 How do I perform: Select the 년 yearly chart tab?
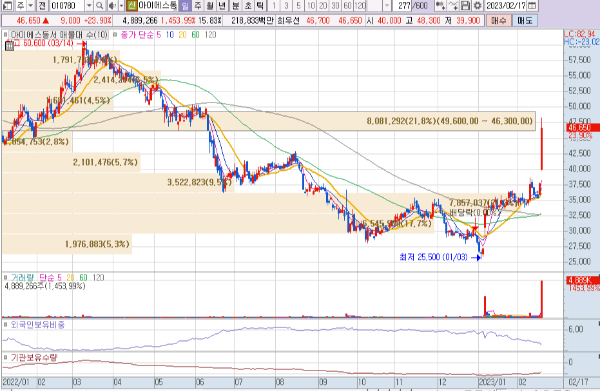coord(222,5)
